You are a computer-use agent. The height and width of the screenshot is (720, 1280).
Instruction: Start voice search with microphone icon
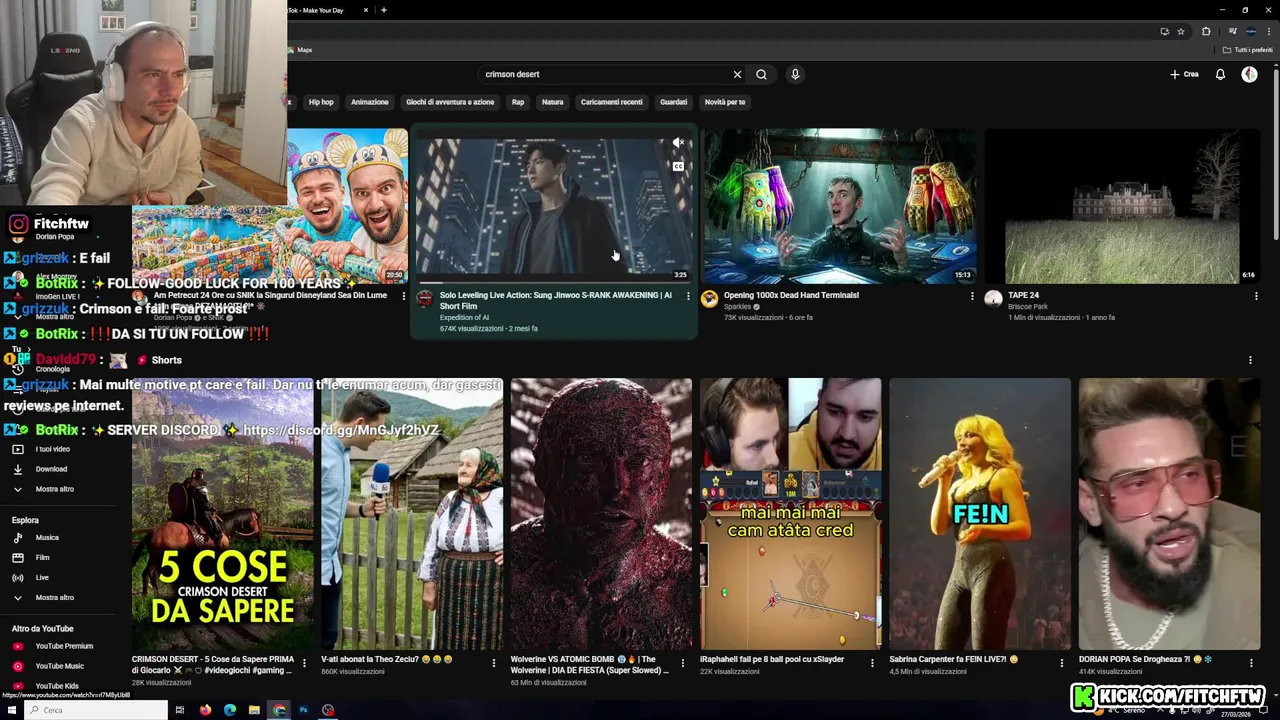coord(795,74)
